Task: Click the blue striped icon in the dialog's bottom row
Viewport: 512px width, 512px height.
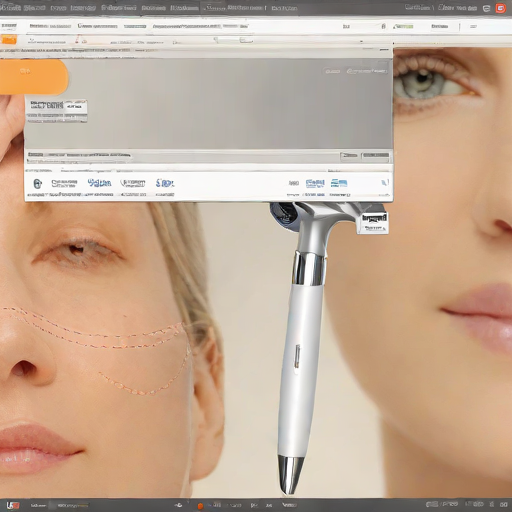Action: tap(339, 183)
